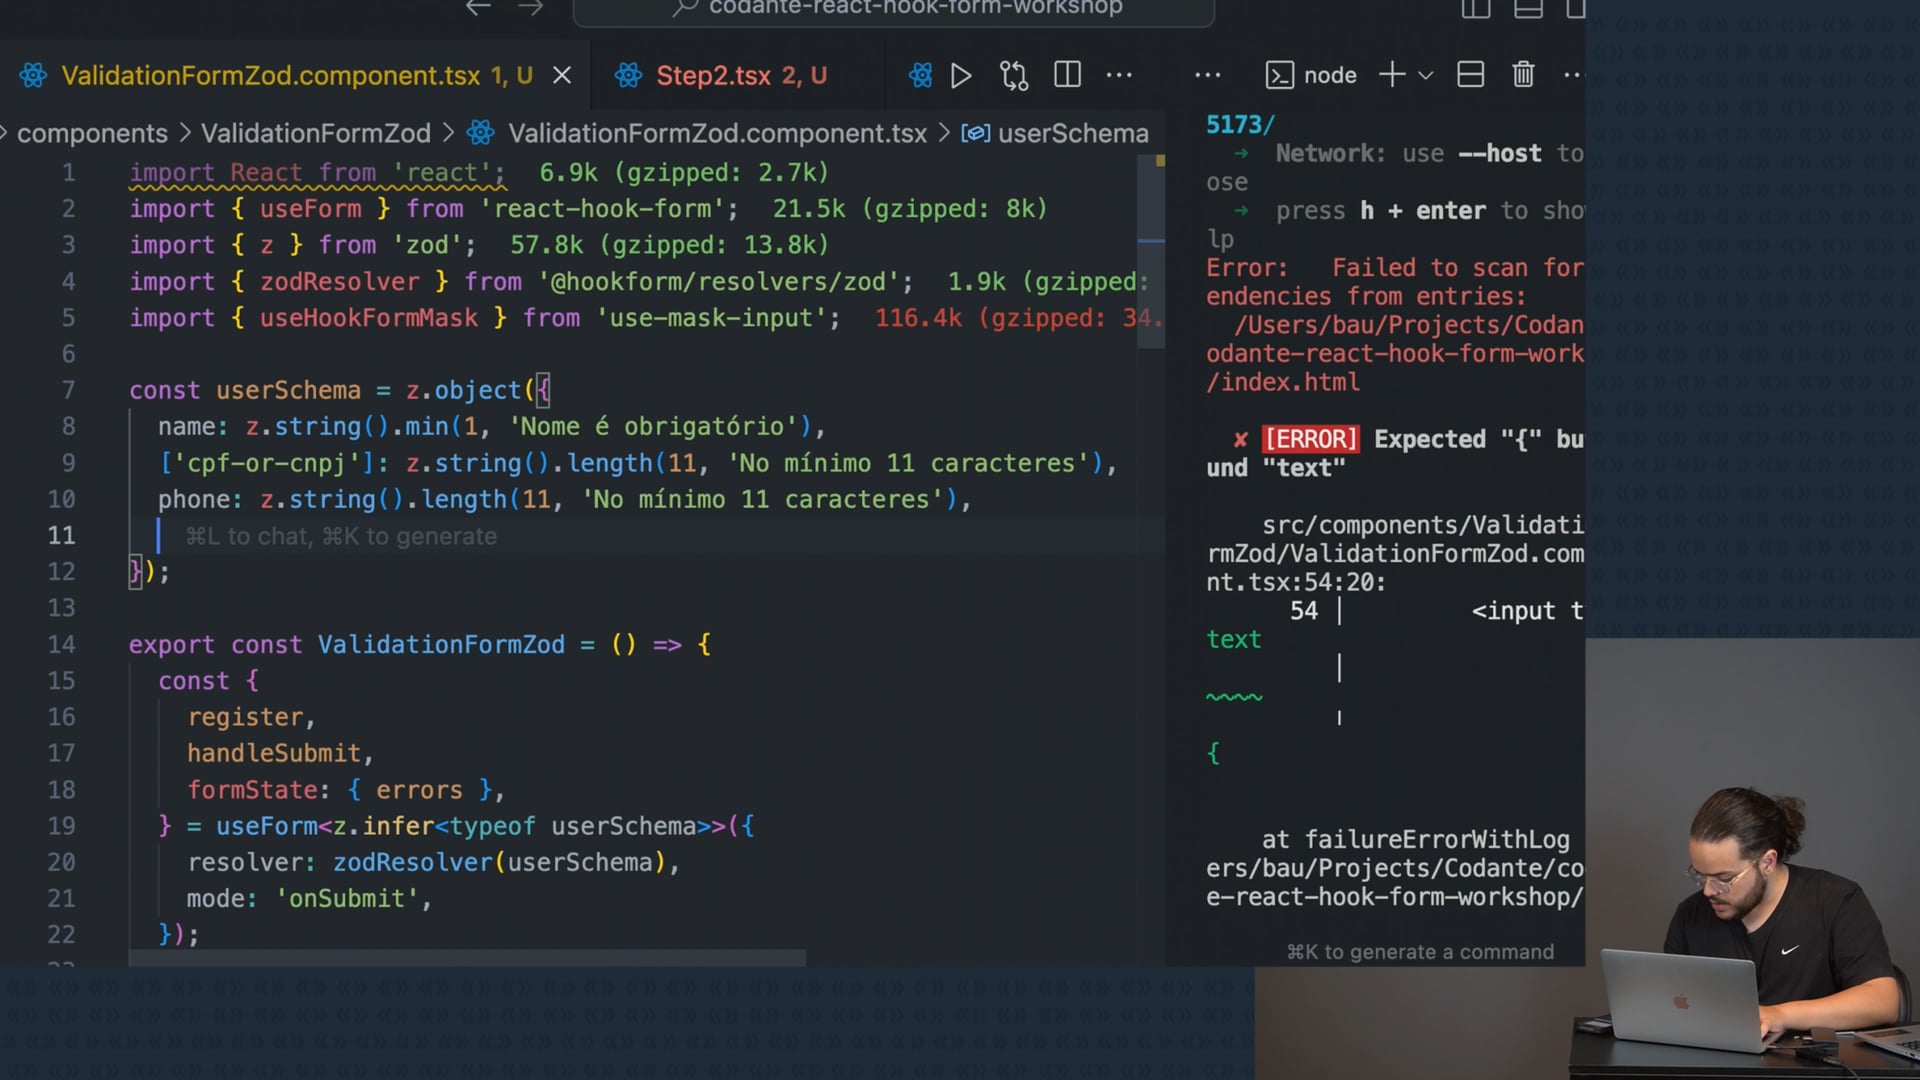Click the project search bar at top

pyautogui.click(x=893, y=9)
